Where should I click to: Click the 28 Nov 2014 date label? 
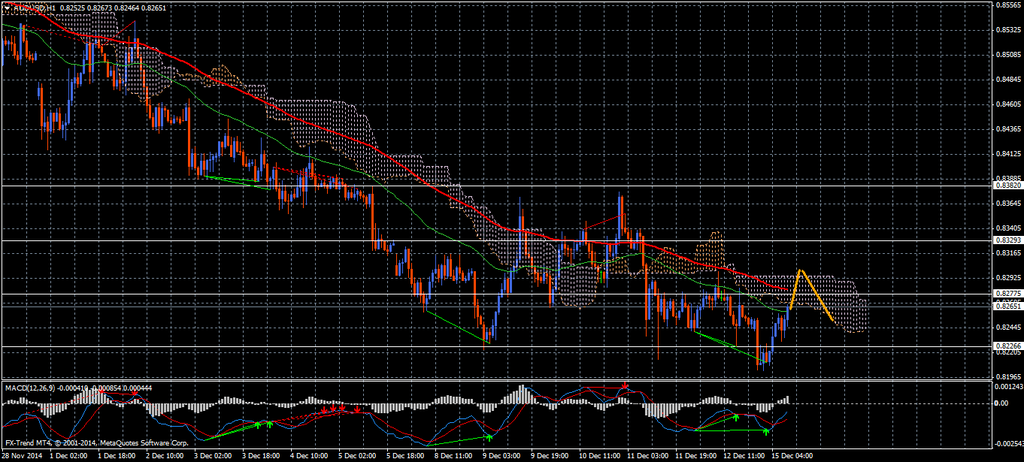click(22, 455)
